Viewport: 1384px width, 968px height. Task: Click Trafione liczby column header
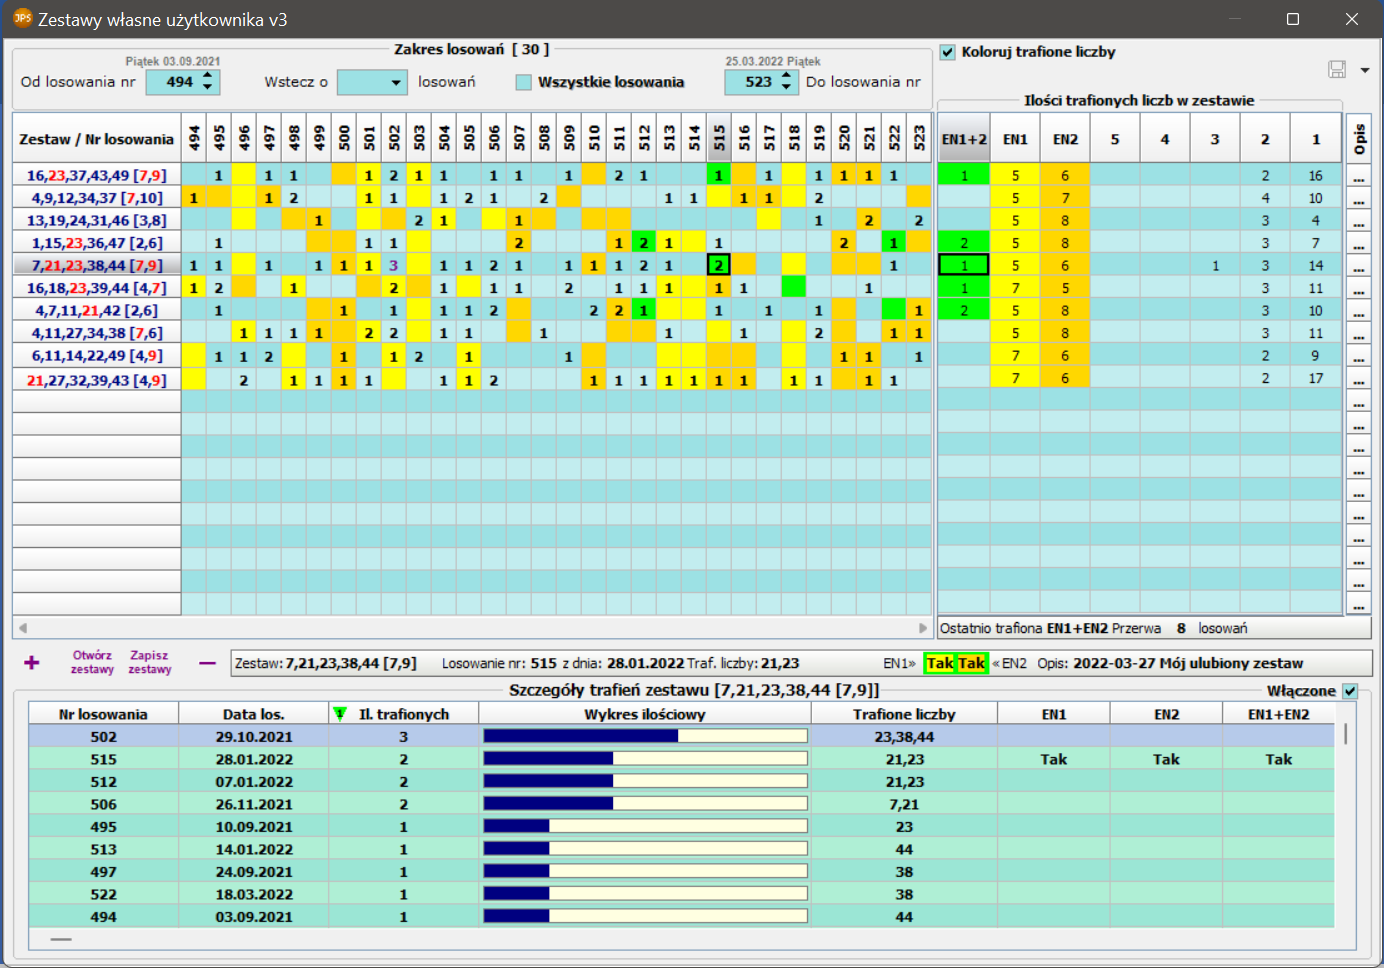[x=904, y=714]
